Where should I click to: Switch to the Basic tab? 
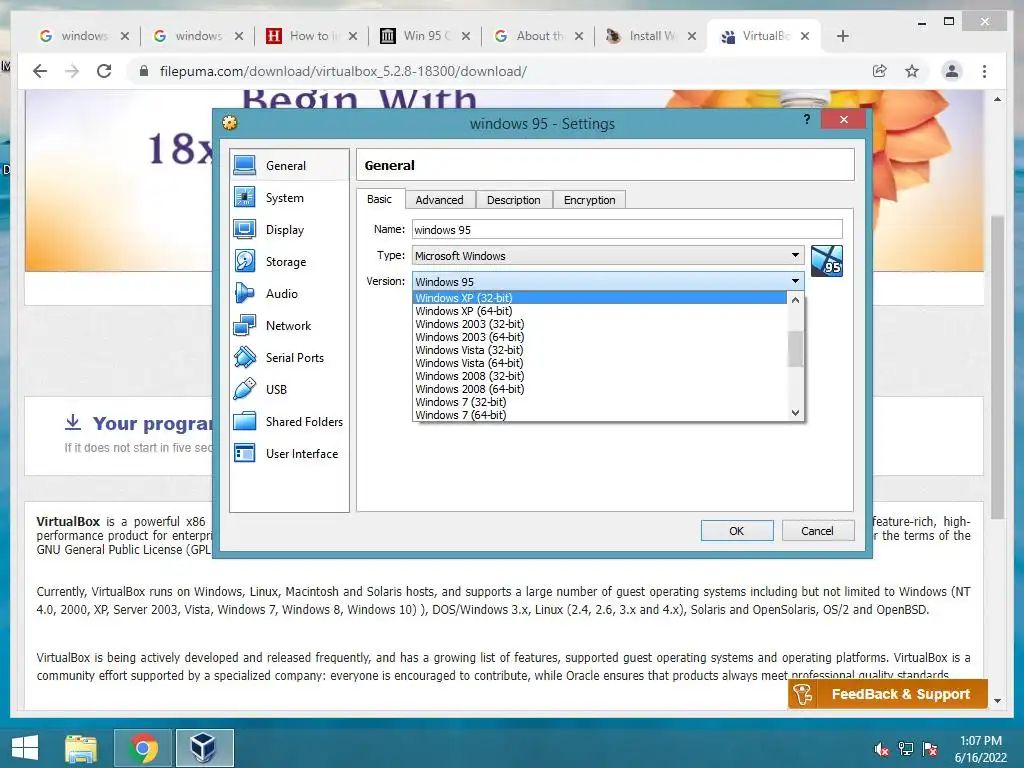click(379, 199)
